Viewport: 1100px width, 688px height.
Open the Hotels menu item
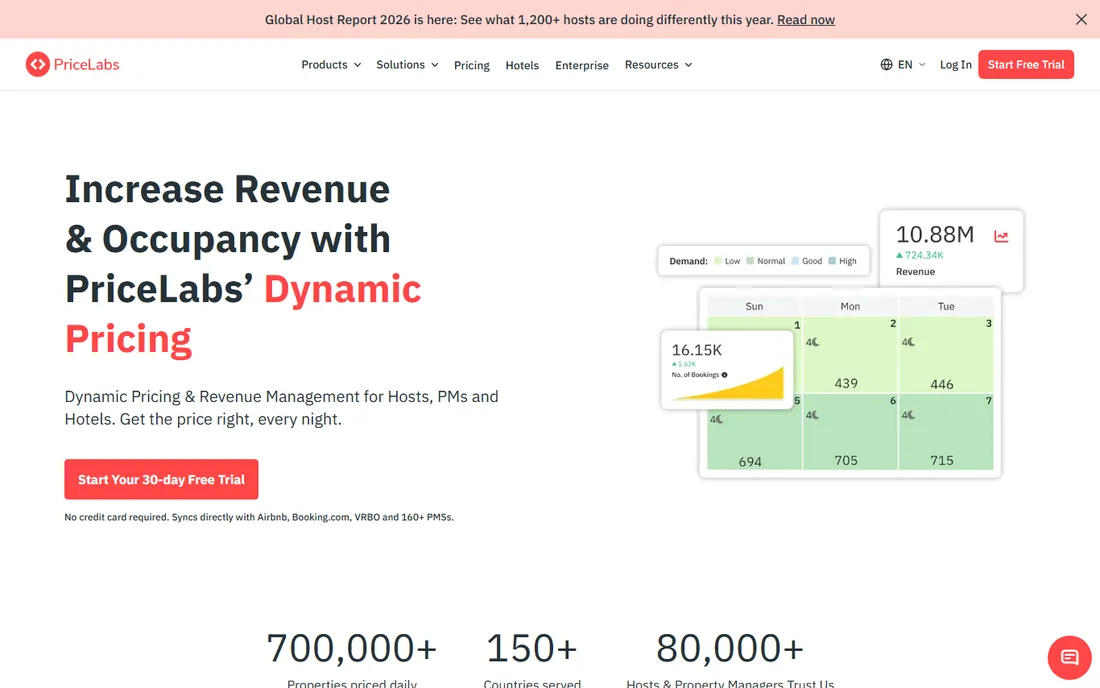[522, 65]
